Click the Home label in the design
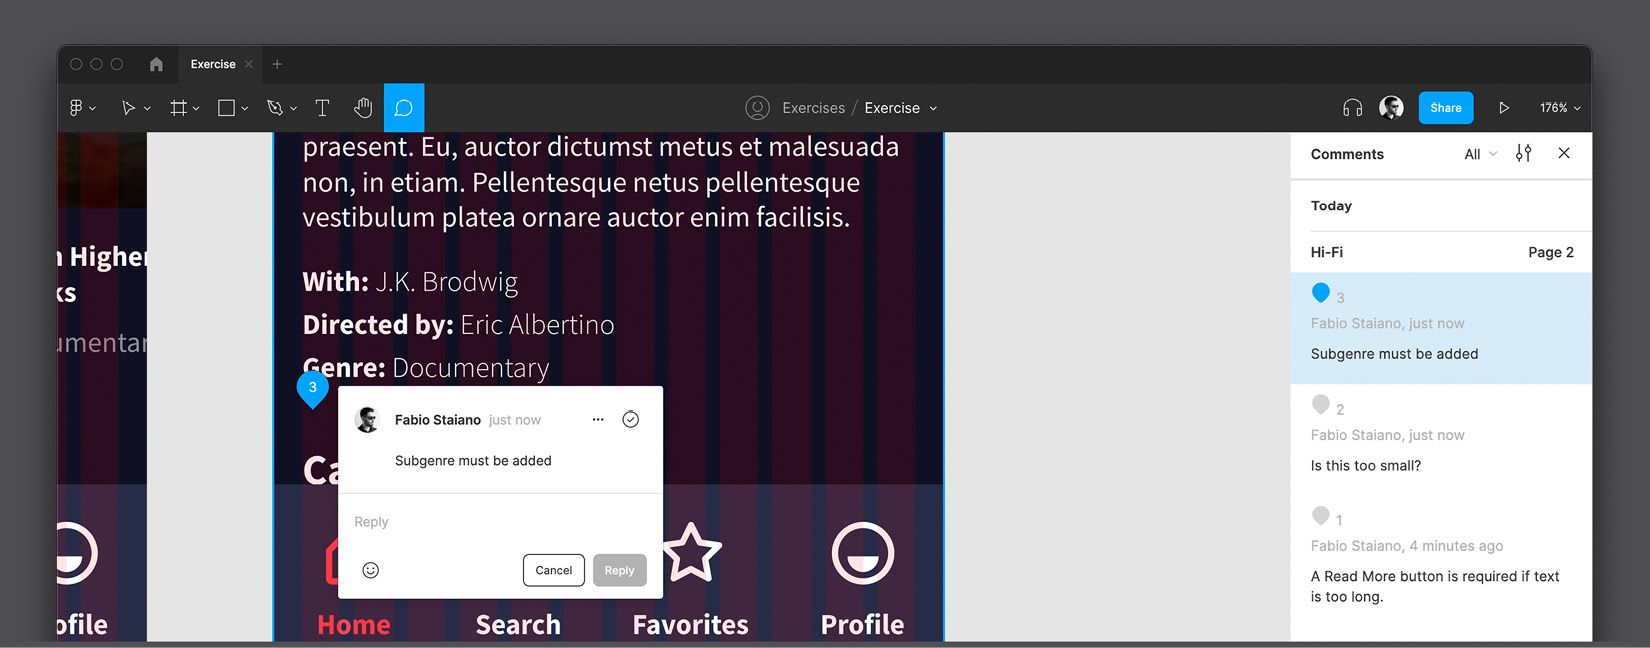 tap(354, 625)
